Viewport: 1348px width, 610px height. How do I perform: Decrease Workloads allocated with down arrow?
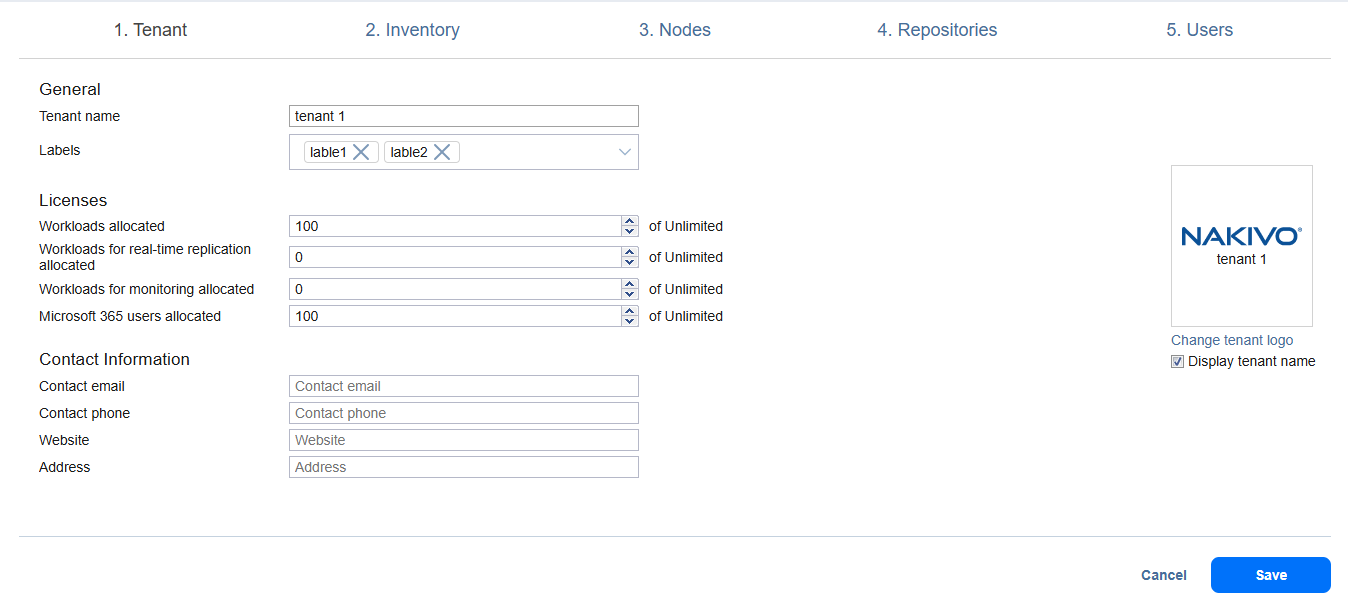tap(629, 231)
